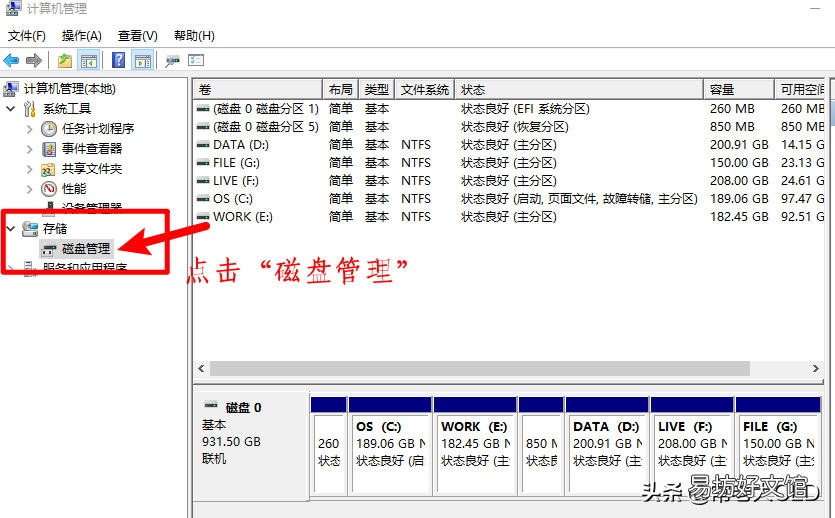835x518 pixels.
Task: Select 性能 in the tree
Action: (73, 188)
